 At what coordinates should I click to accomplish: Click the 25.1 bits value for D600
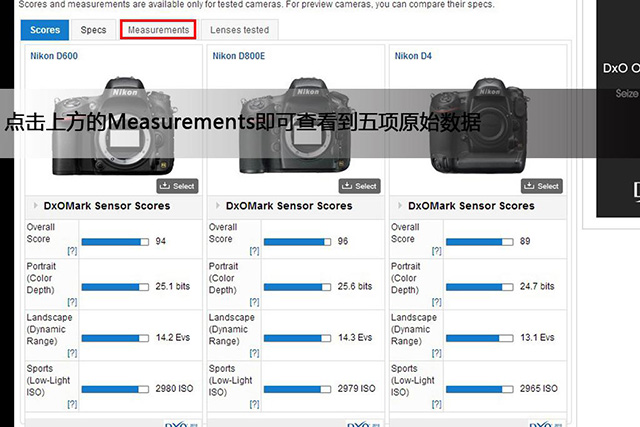tap(173, 286)
